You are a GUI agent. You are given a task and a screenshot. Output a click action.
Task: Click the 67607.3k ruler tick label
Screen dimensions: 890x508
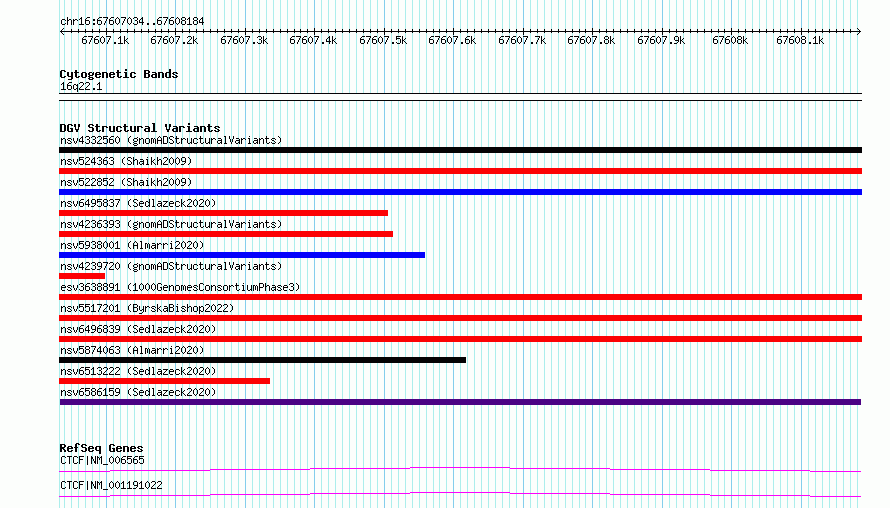(244, 40)
